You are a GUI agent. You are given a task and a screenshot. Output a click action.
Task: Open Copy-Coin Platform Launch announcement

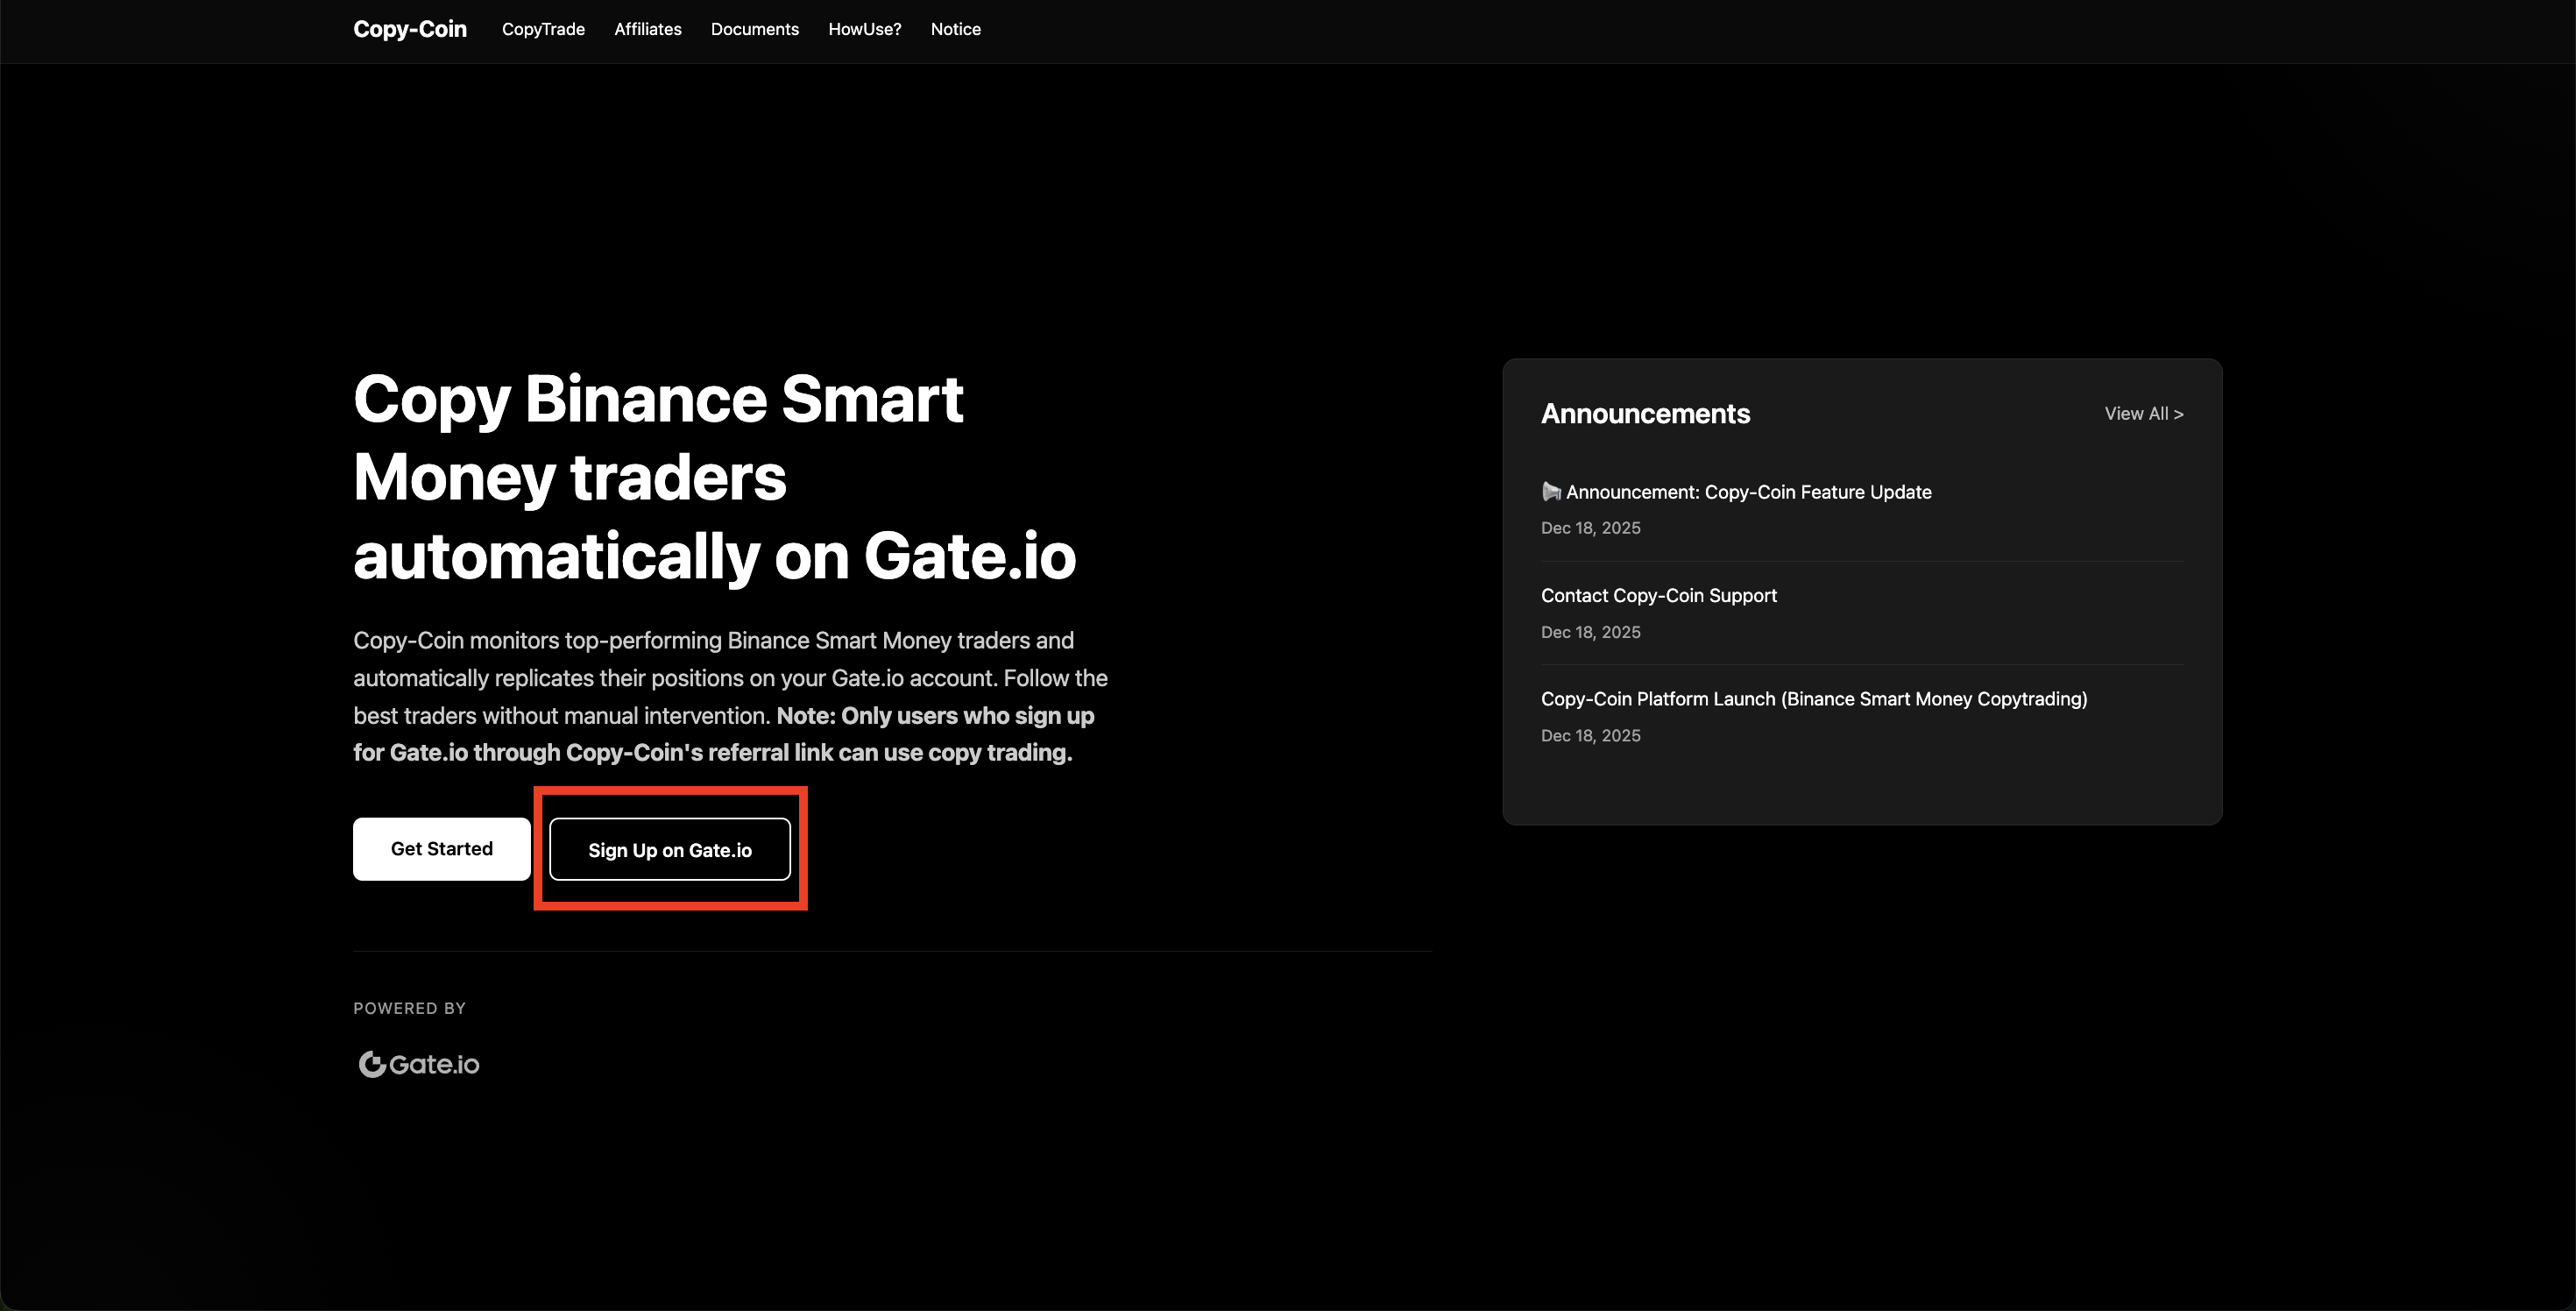[x=1814, y=699]
